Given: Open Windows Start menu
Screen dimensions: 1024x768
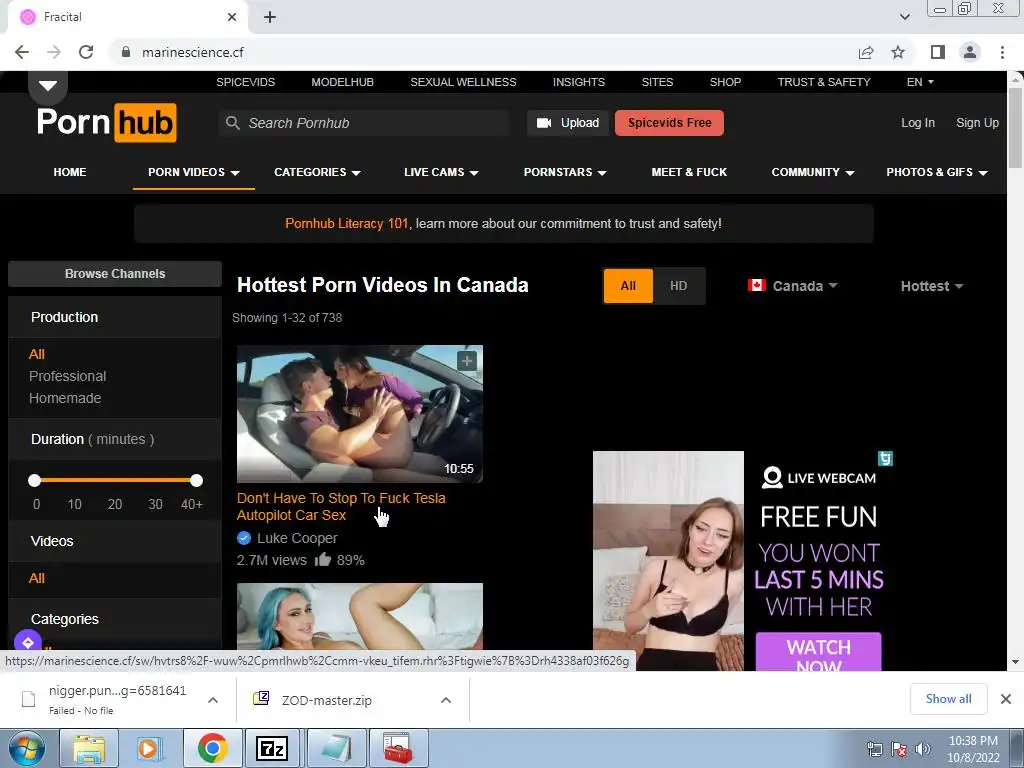Looking at the screenshot, I should [27, 748].
